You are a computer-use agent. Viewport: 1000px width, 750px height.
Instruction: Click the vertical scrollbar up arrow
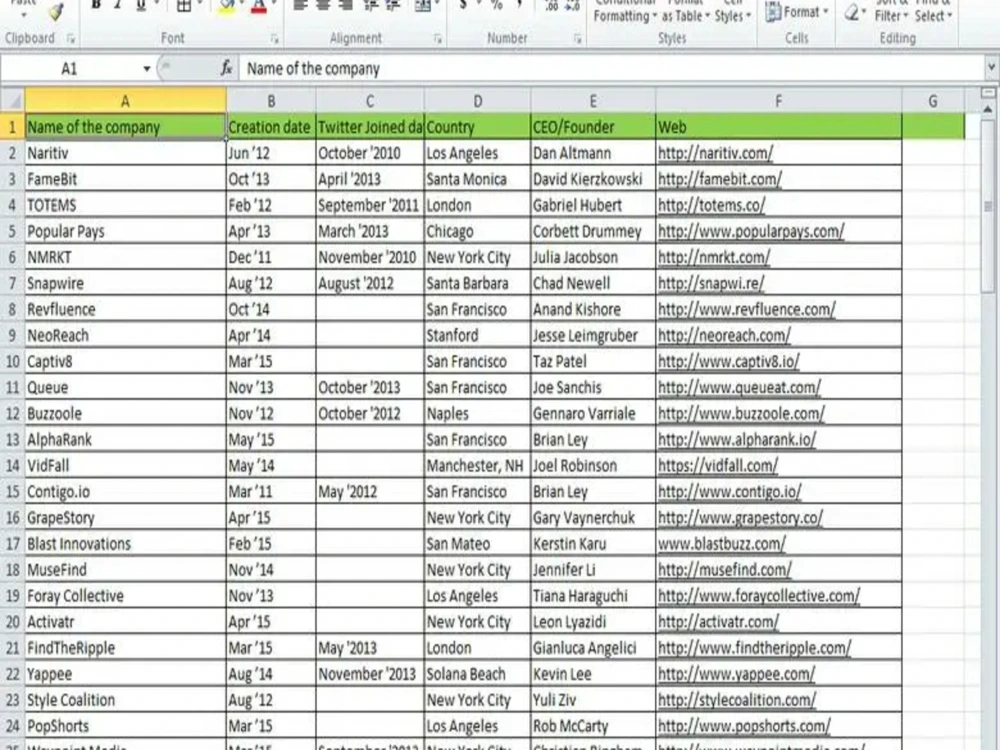pyautogui.click(x=988, y=109)
